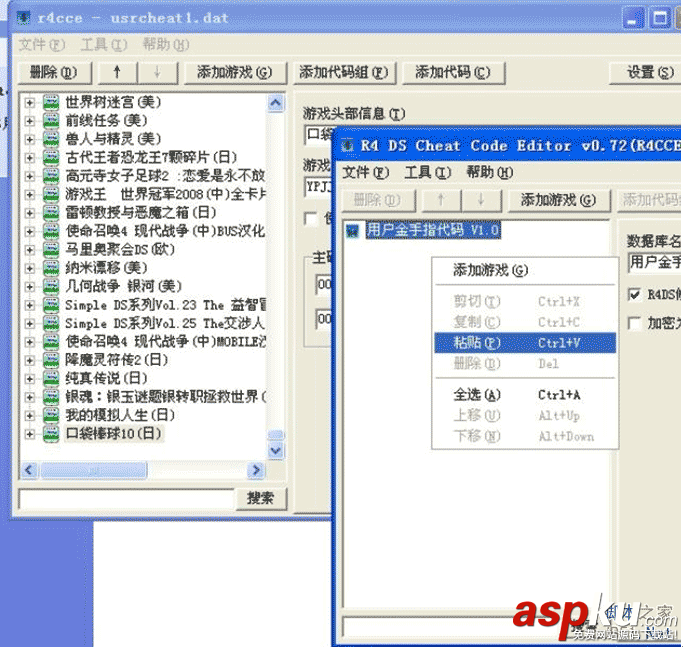Image resolution: width=683 pixels, height=647 pixels.
Task: Click game icon beside Simple DS系列Vol.23
Action: point(51,305)
